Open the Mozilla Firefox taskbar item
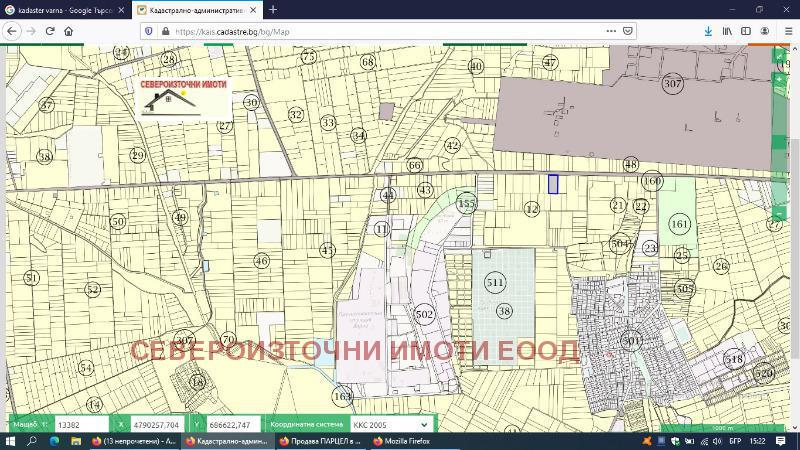Screen dimensions: 800x450 click(400, 441)
